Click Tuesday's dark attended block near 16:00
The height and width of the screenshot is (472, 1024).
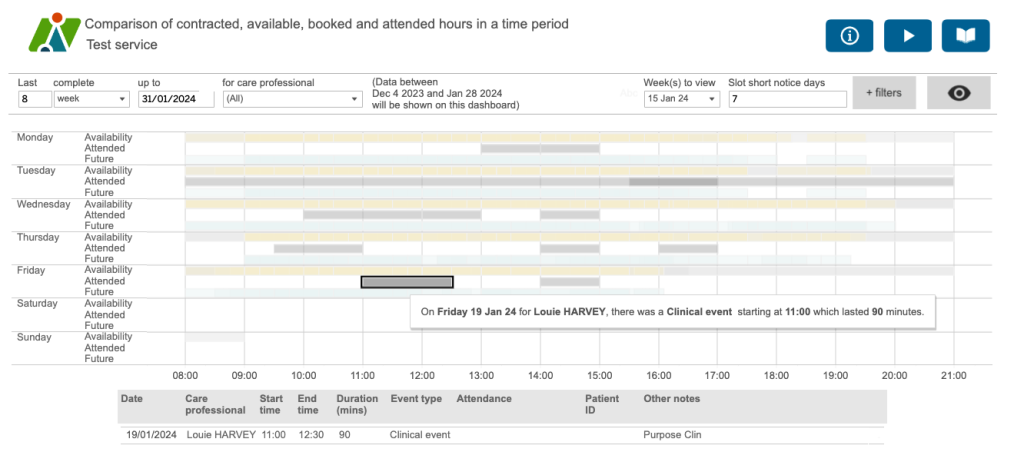coord(673,181)
